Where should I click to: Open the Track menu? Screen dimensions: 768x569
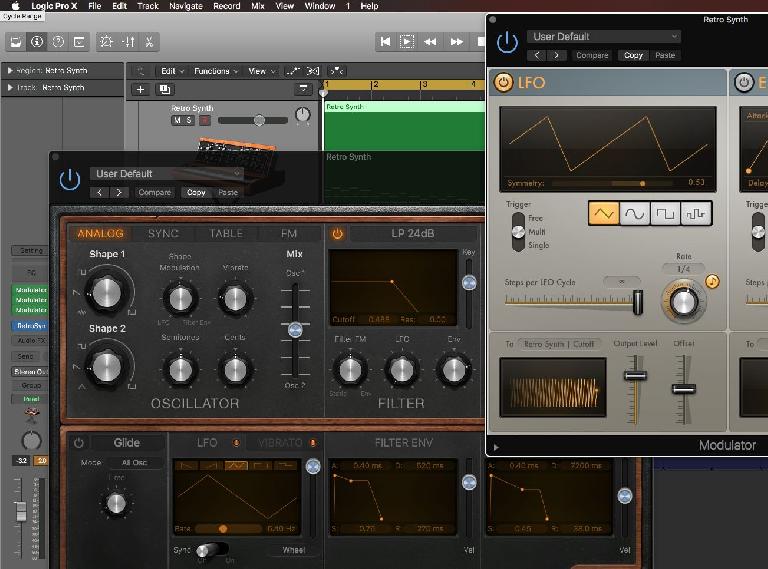(147, 6)
